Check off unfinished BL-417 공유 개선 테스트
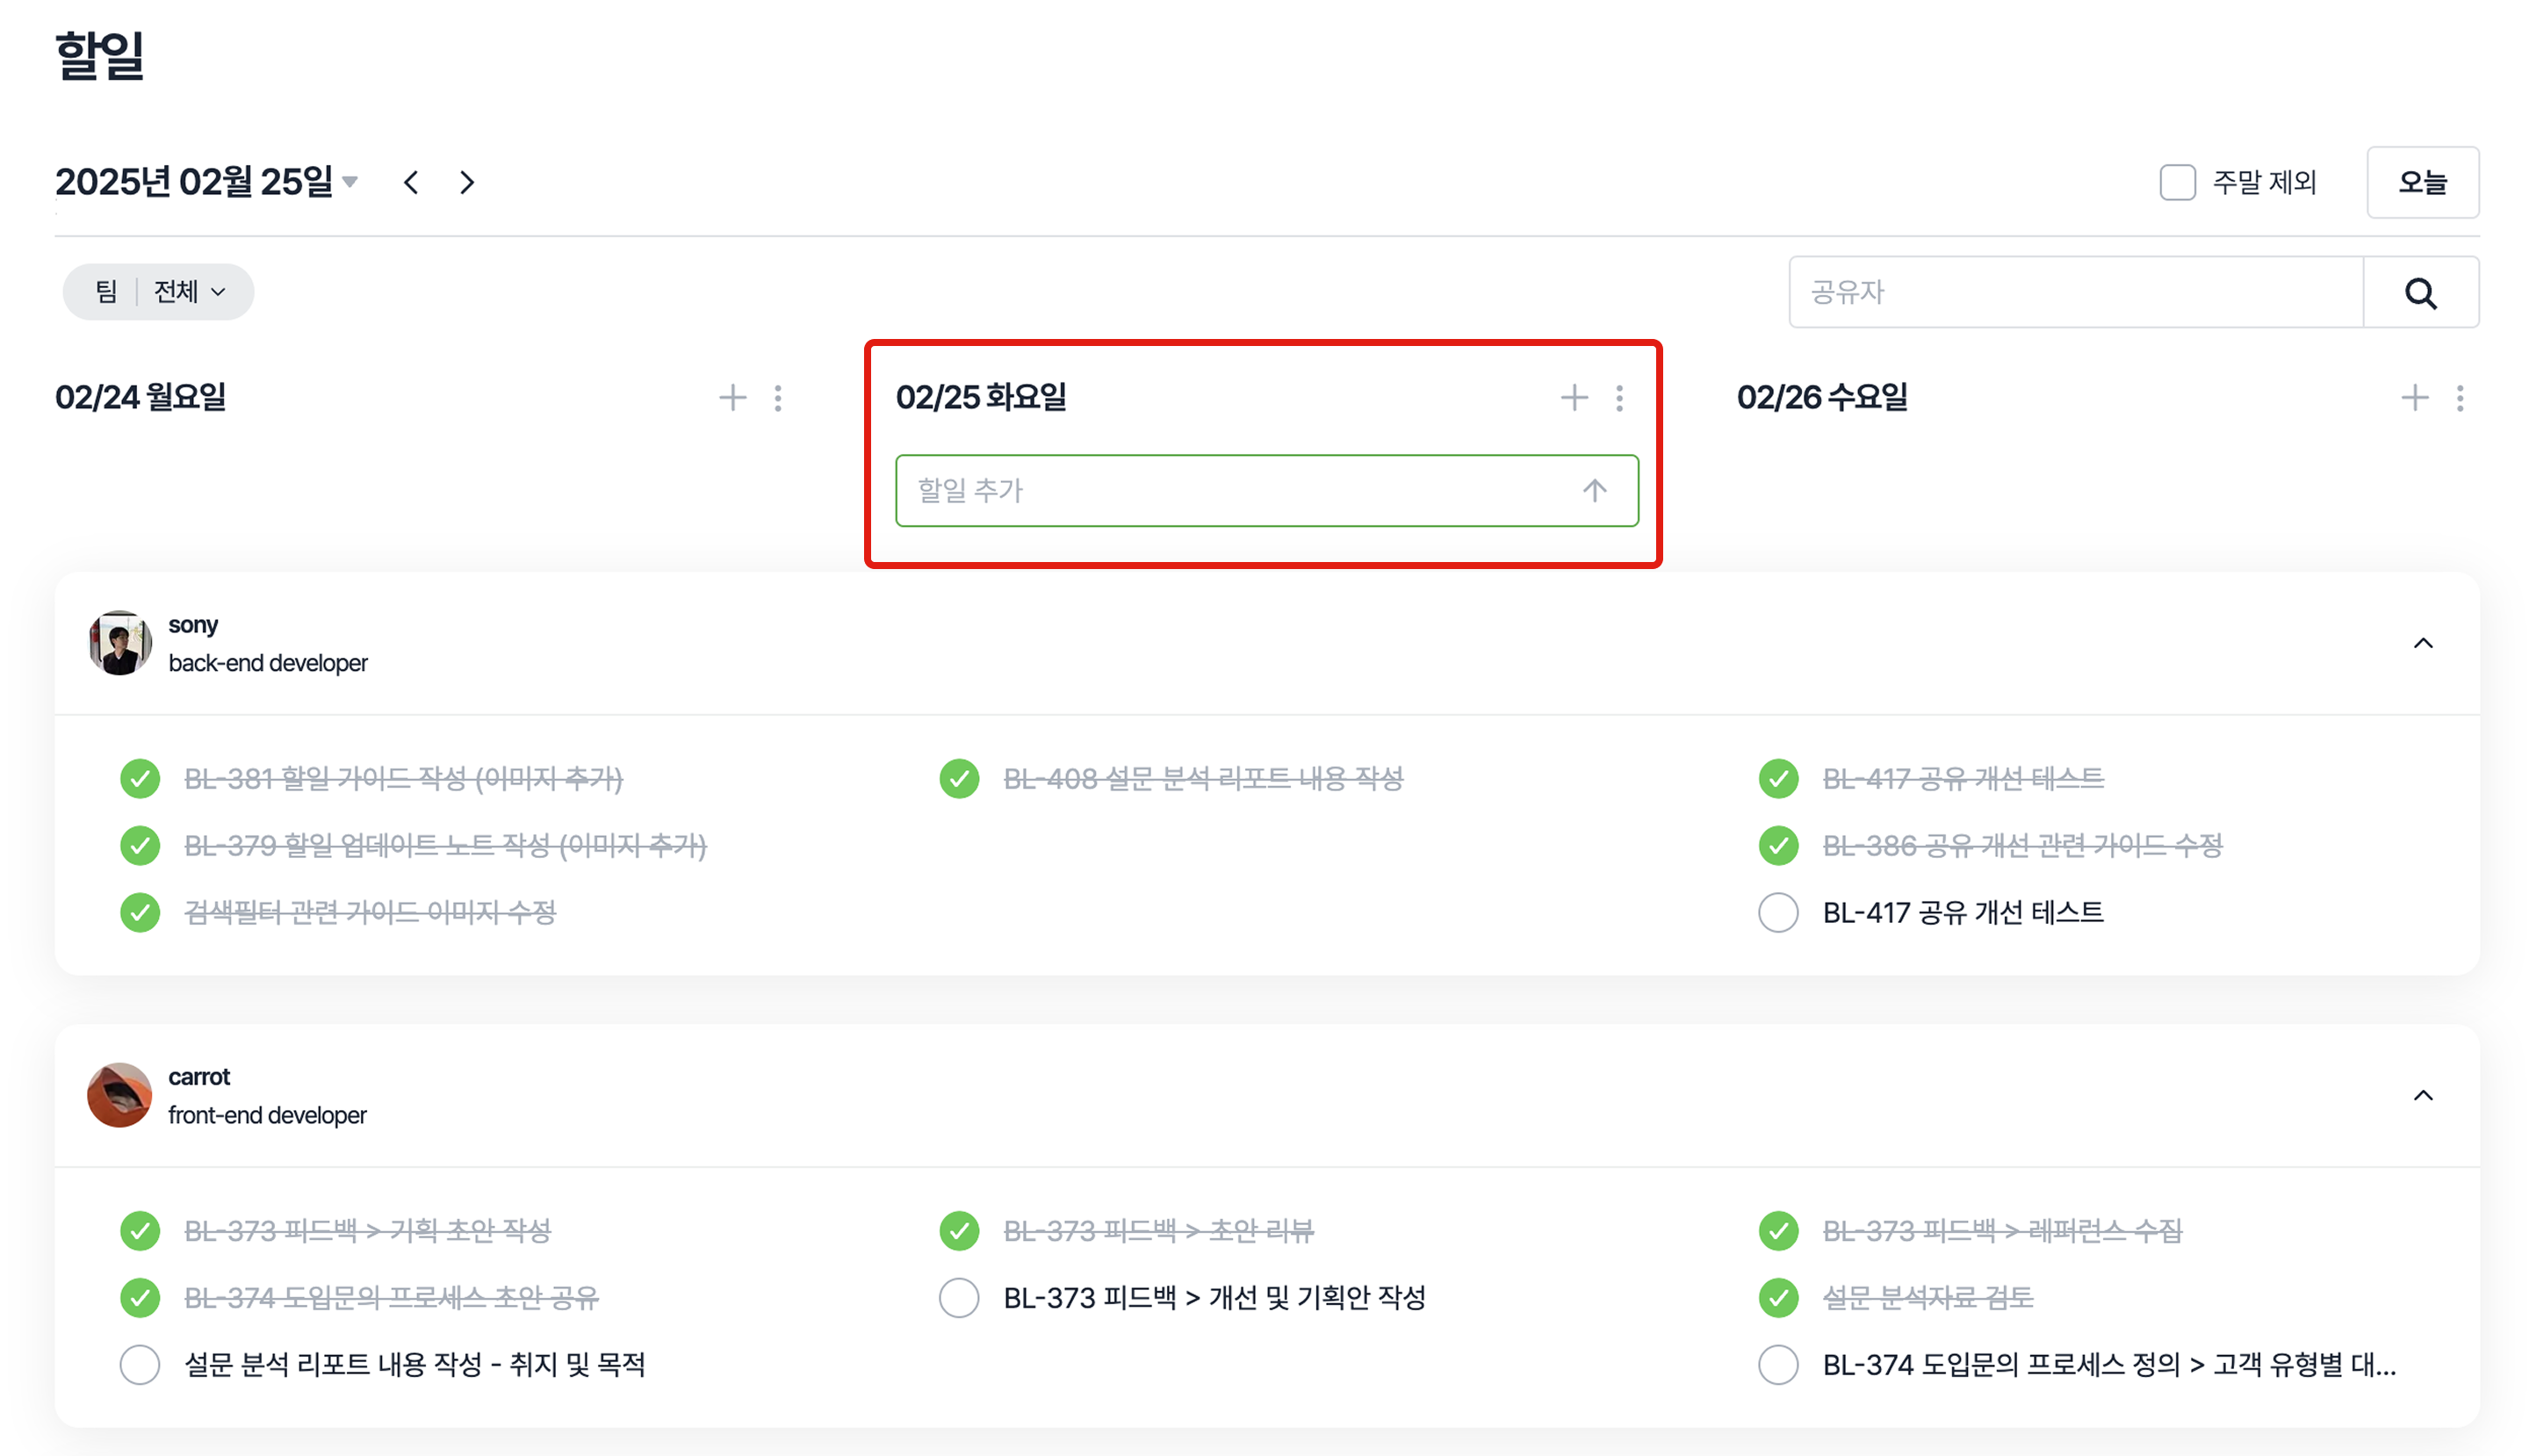The height and width of the screenshot is (1456, 2529). pyautogui.click(x=1778, y=912)
